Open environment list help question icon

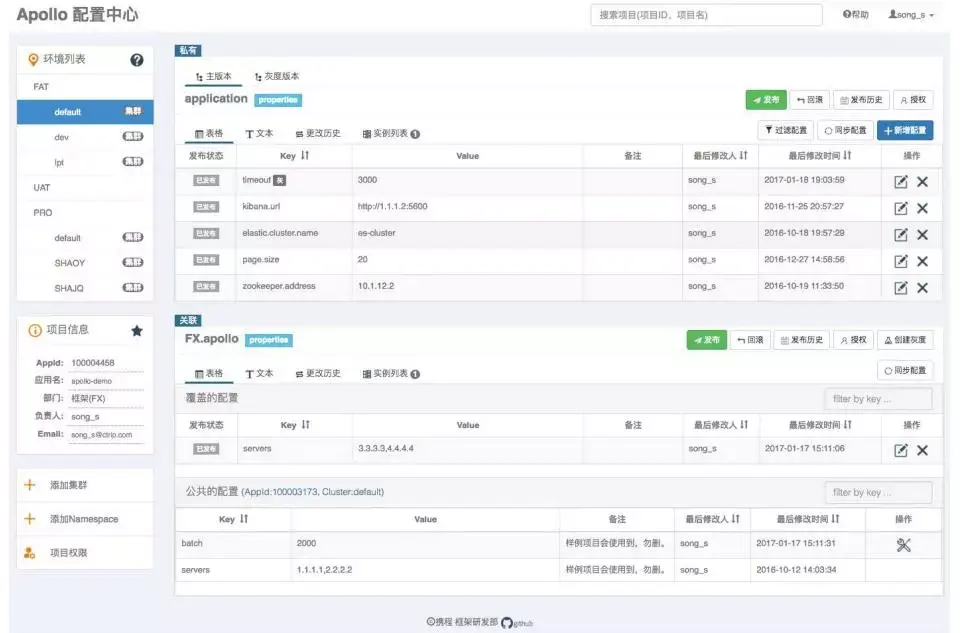137,60
